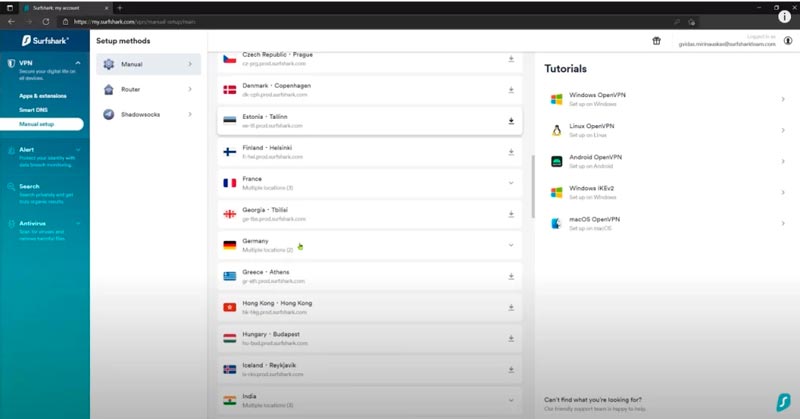The width and height of the screenshot is (800, 419).
Task: Open Apps & extensions page
Action: [x=43, y=96]
